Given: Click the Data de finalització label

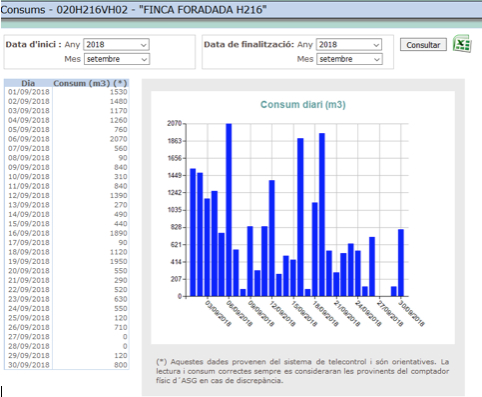Looking at the screenshot, I should pyautogui.click(x=249, y=44).
